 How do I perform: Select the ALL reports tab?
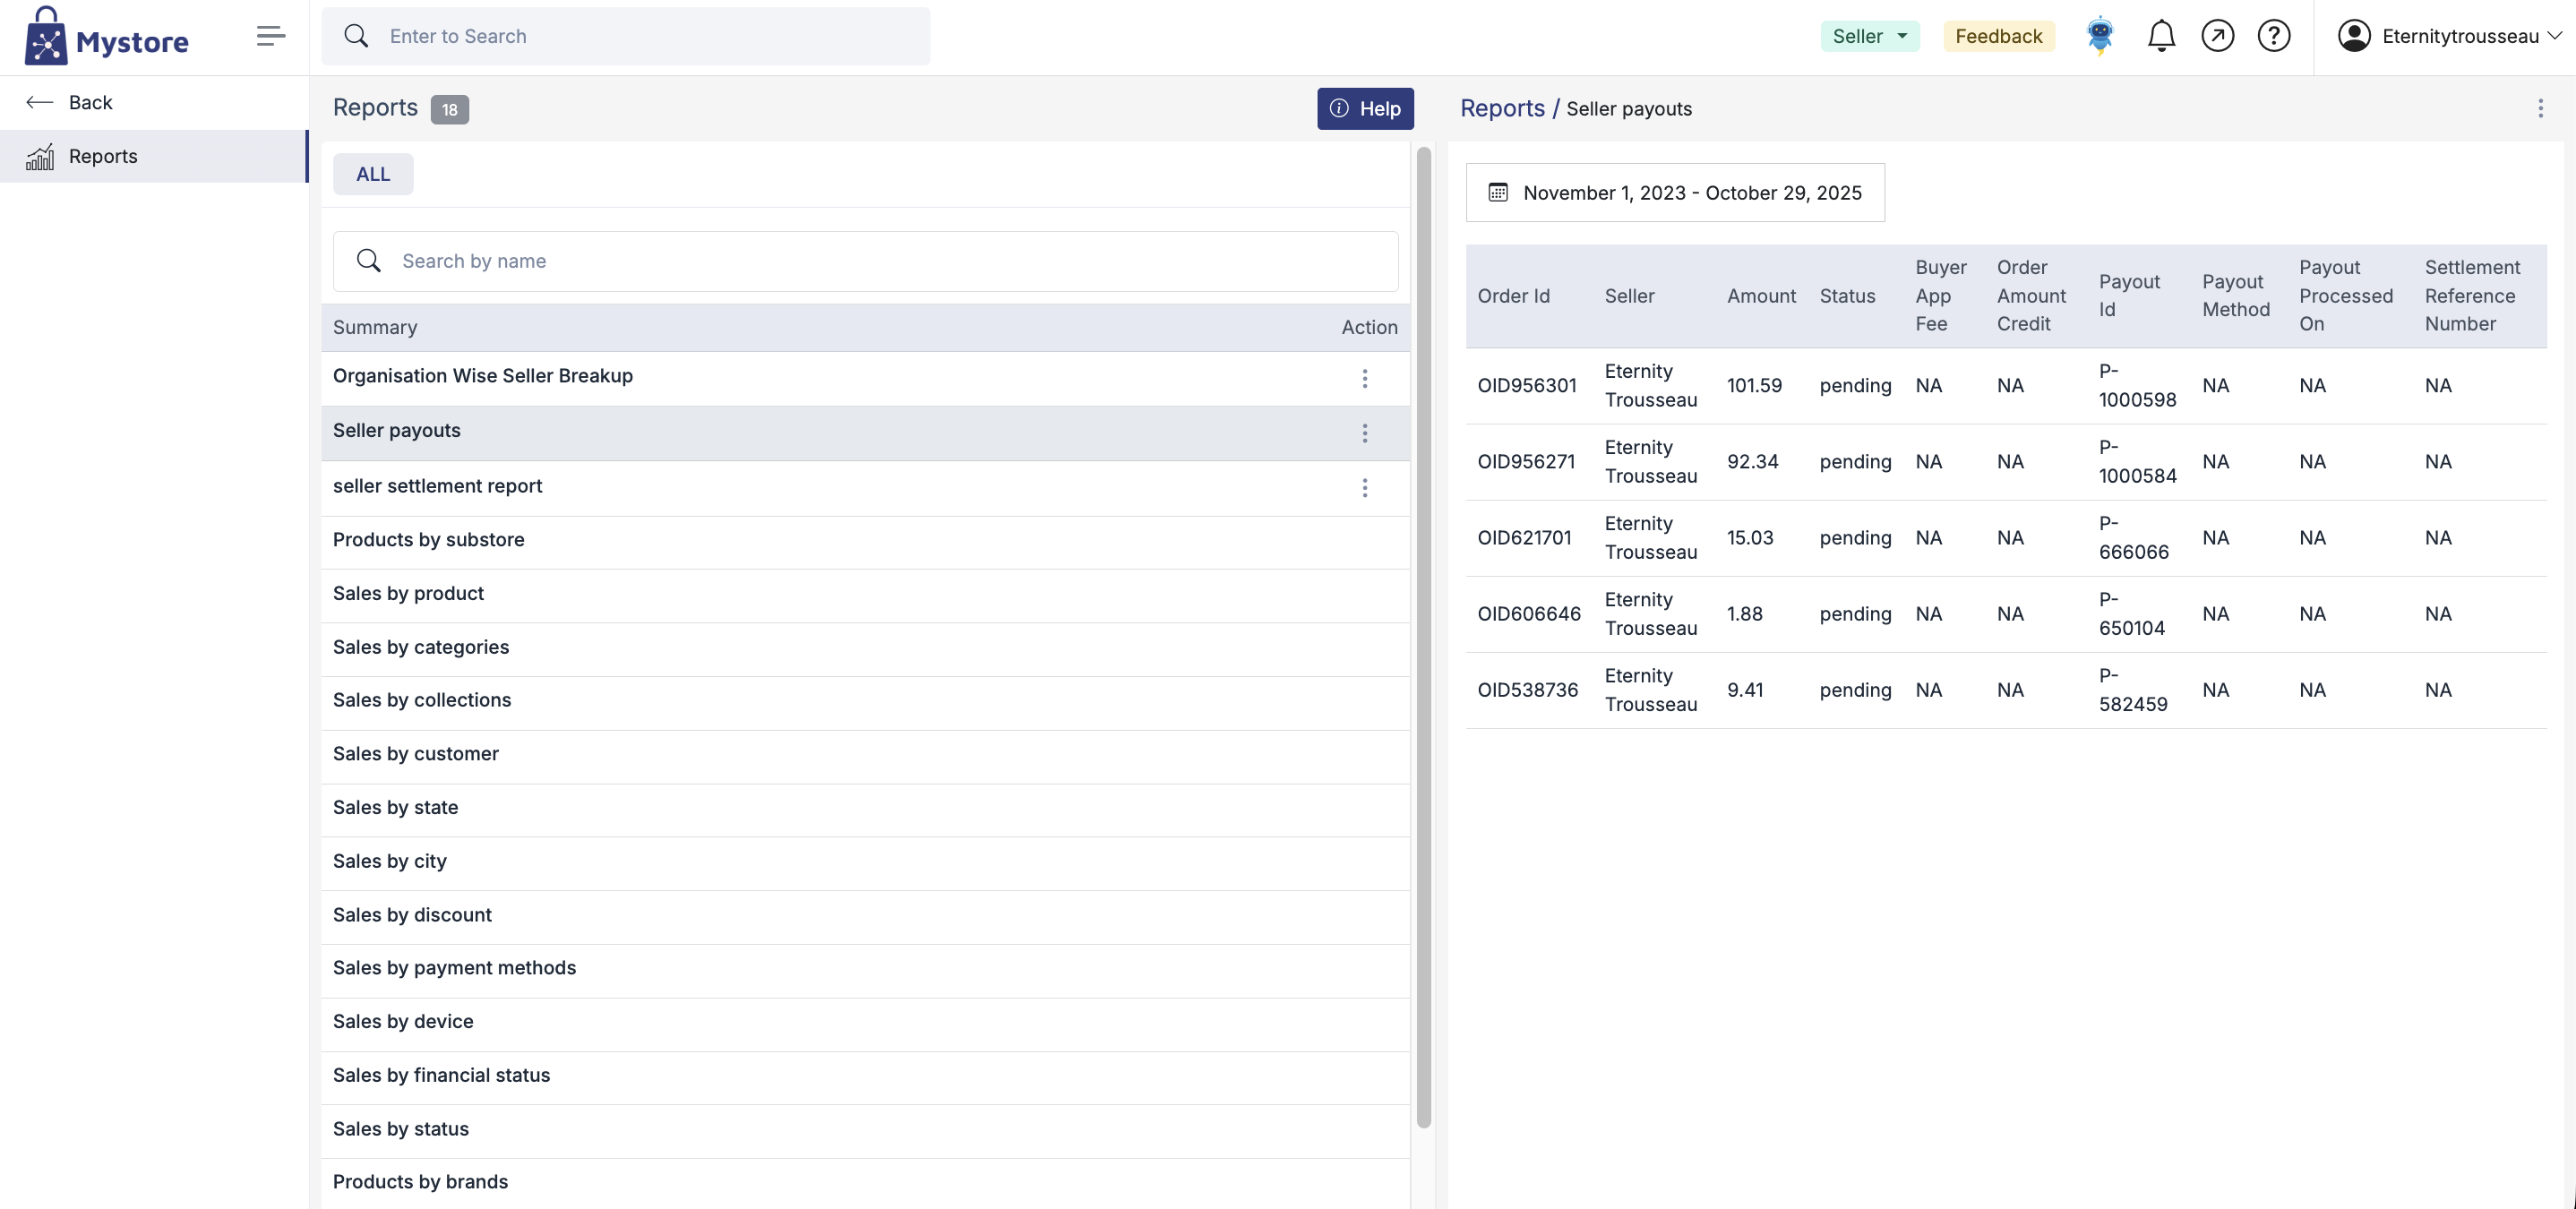(372, 174)
